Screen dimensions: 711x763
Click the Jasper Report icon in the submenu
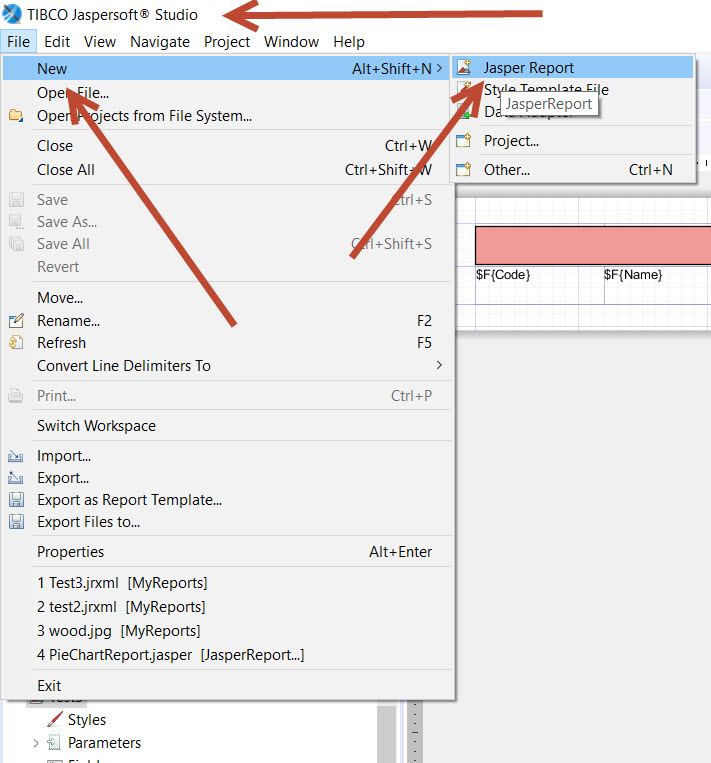[x=464, y=68]
